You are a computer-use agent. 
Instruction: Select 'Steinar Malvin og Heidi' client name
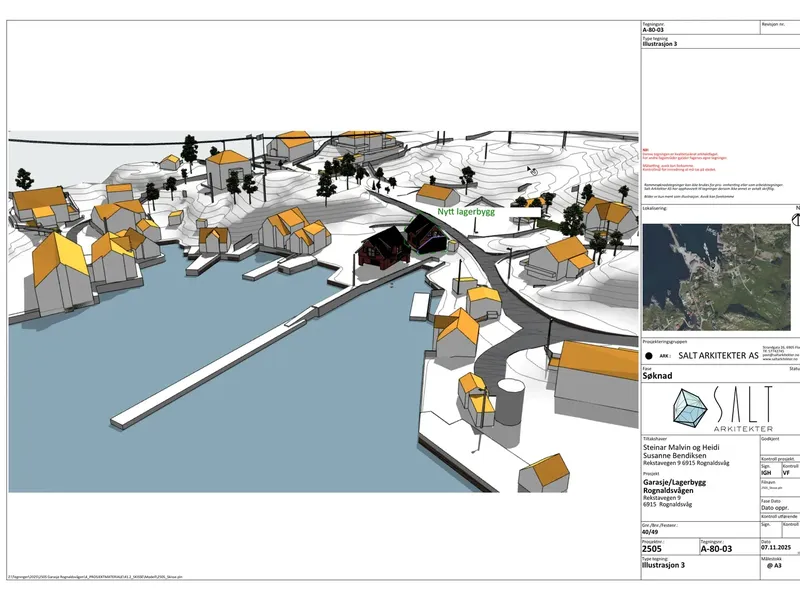(681, 447)
